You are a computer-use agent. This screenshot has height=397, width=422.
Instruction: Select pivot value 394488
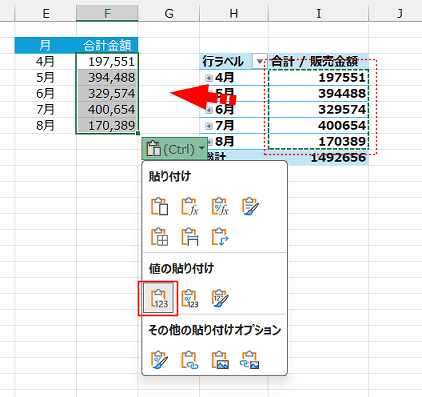318,94
